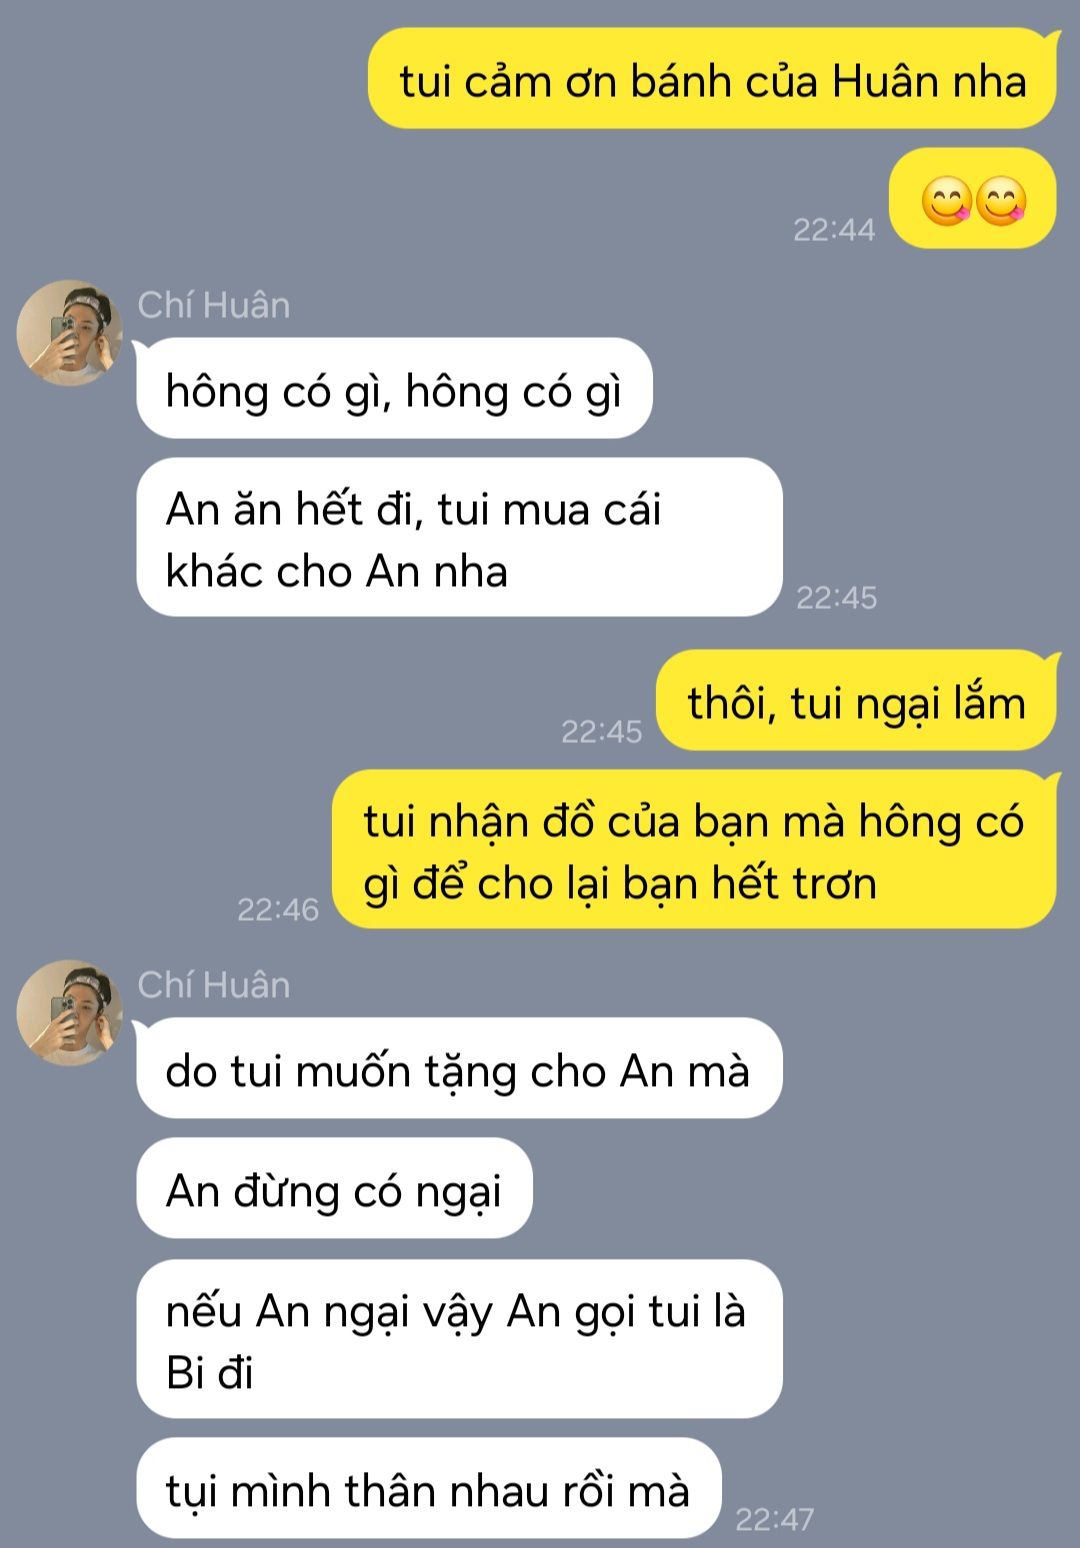Tap the top Chí Huân profile avatar
The image size is (1080, 1548).
click(x=69, y=333)
